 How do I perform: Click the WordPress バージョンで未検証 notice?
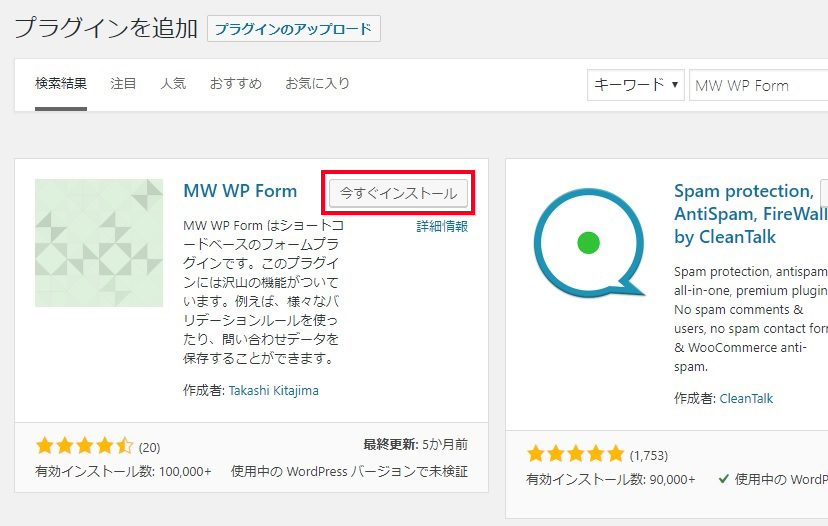point(350,471)
